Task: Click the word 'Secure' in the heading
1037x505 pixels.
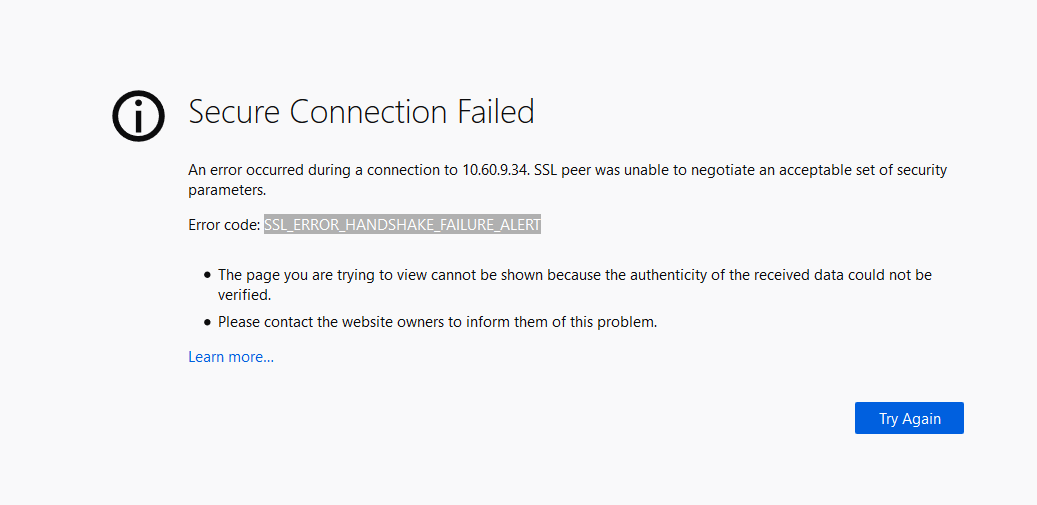Action: (235, 112)
